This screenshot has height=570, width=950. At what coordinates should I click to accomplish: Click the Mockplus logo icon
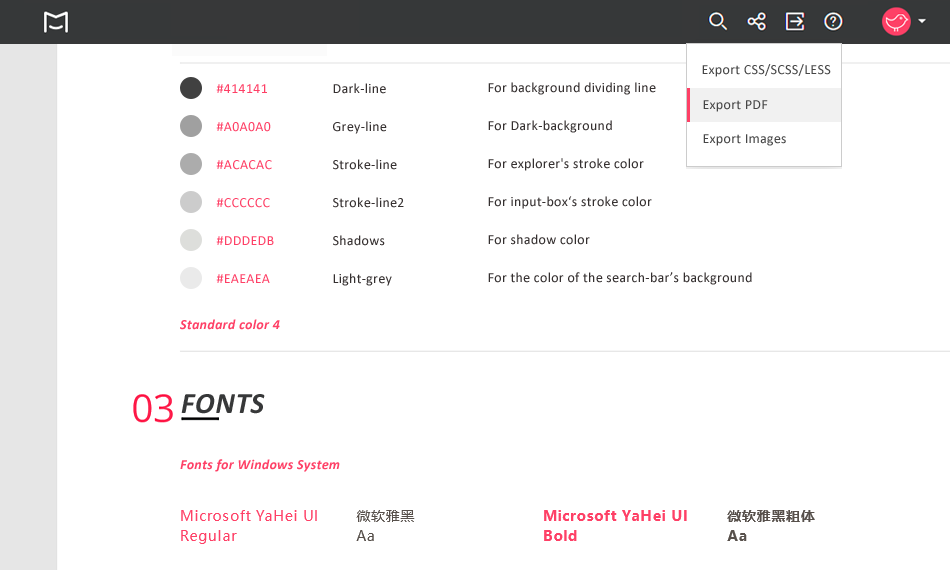point(56,22)
